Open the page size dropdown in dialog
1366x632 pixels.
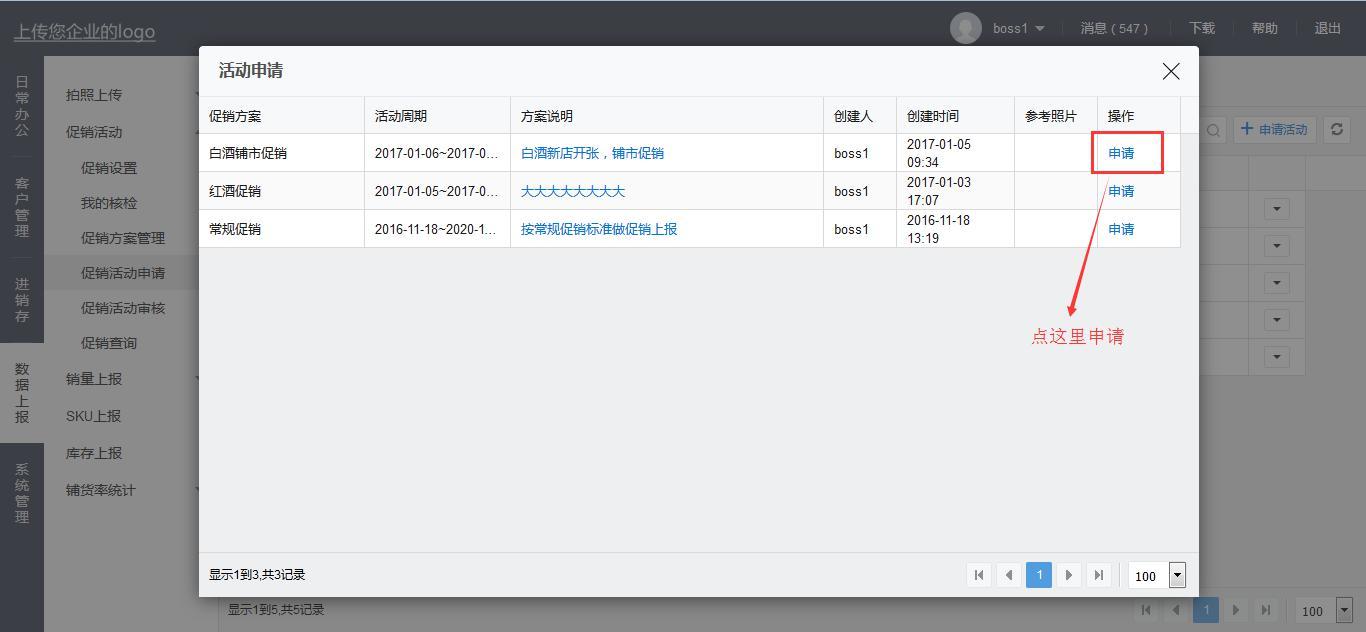[1177, 575]
